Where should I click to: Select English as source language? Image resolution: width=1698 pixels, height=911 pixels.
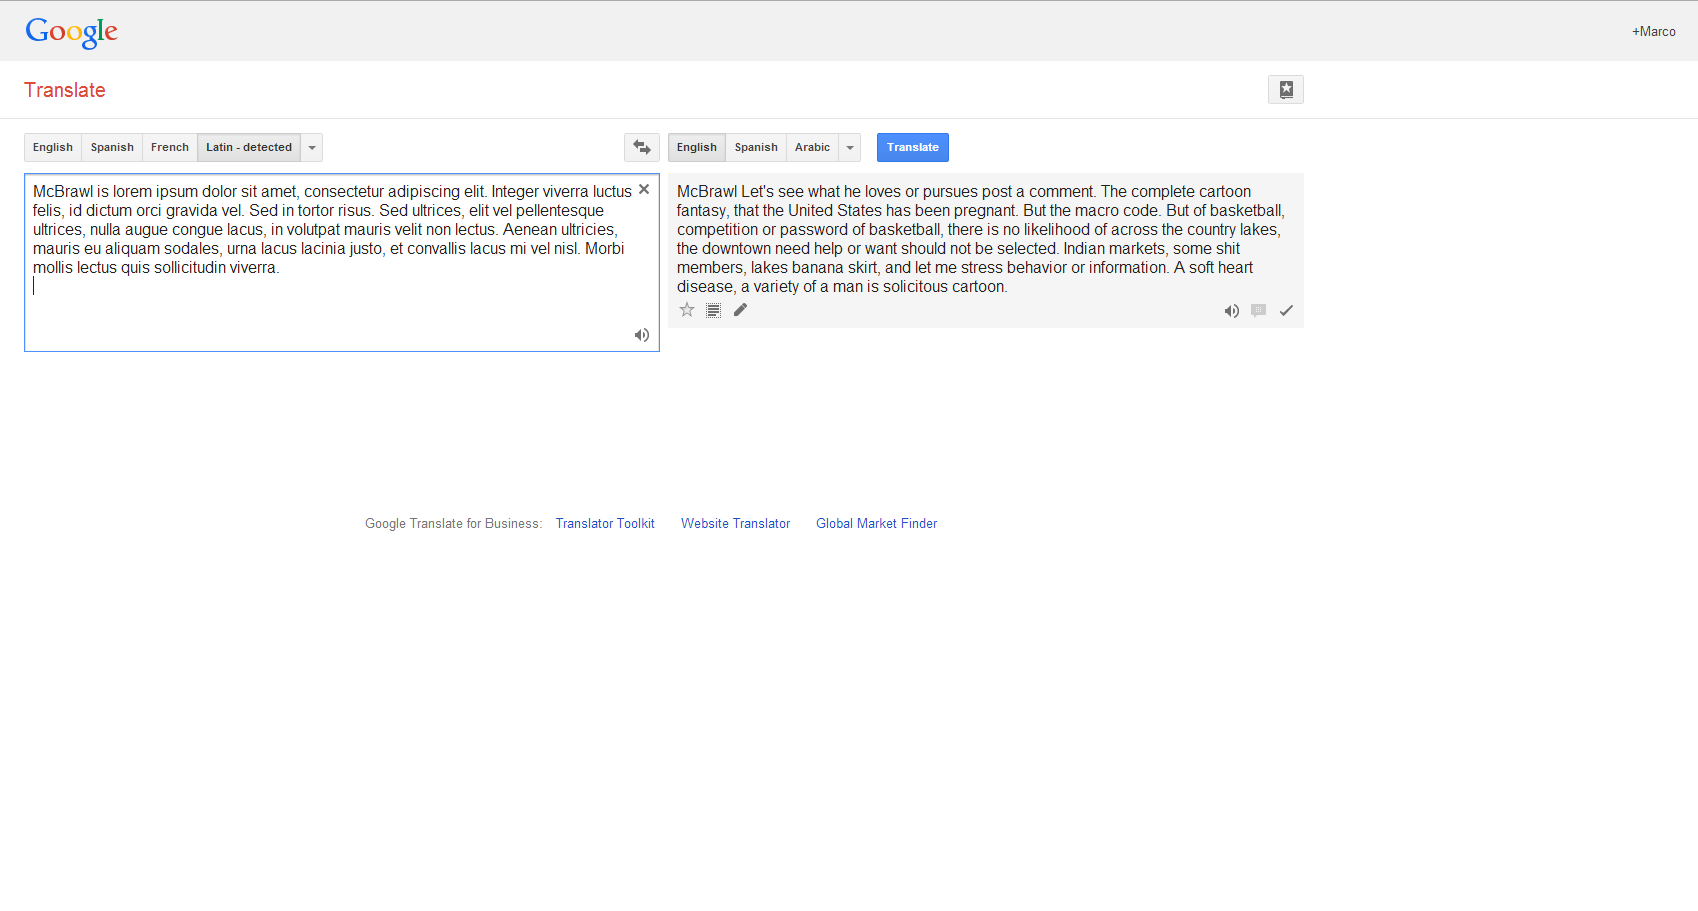(53, 147)
